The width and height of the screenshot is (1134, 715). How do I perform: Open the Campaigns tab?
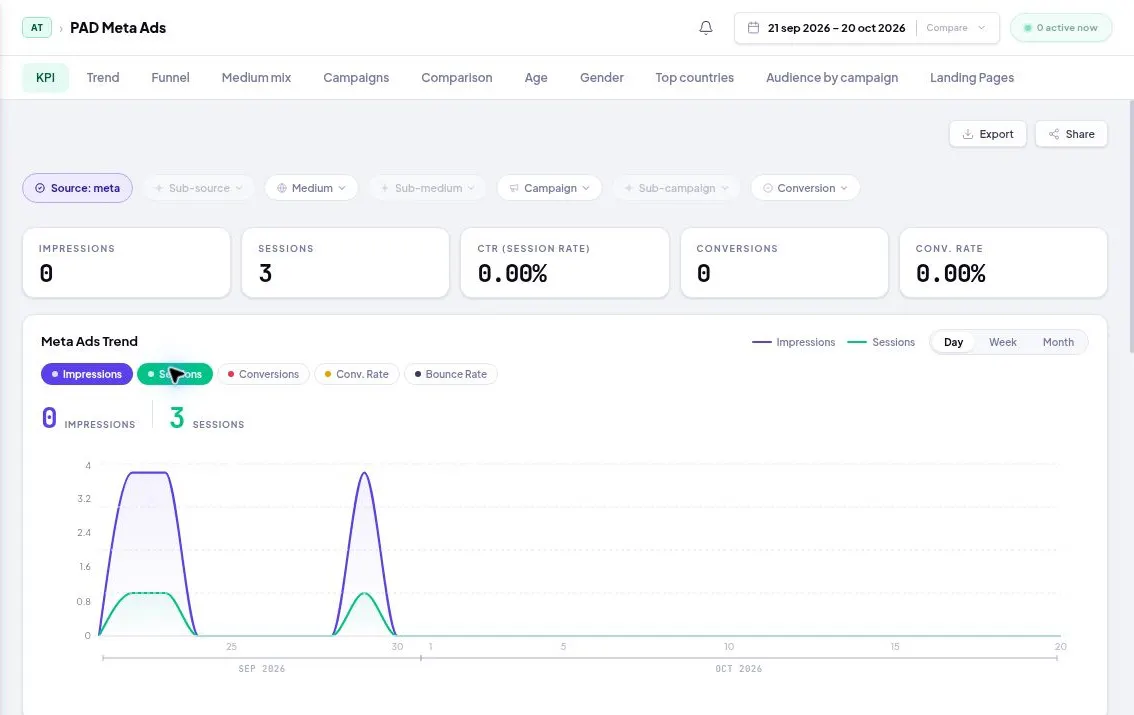356,77
